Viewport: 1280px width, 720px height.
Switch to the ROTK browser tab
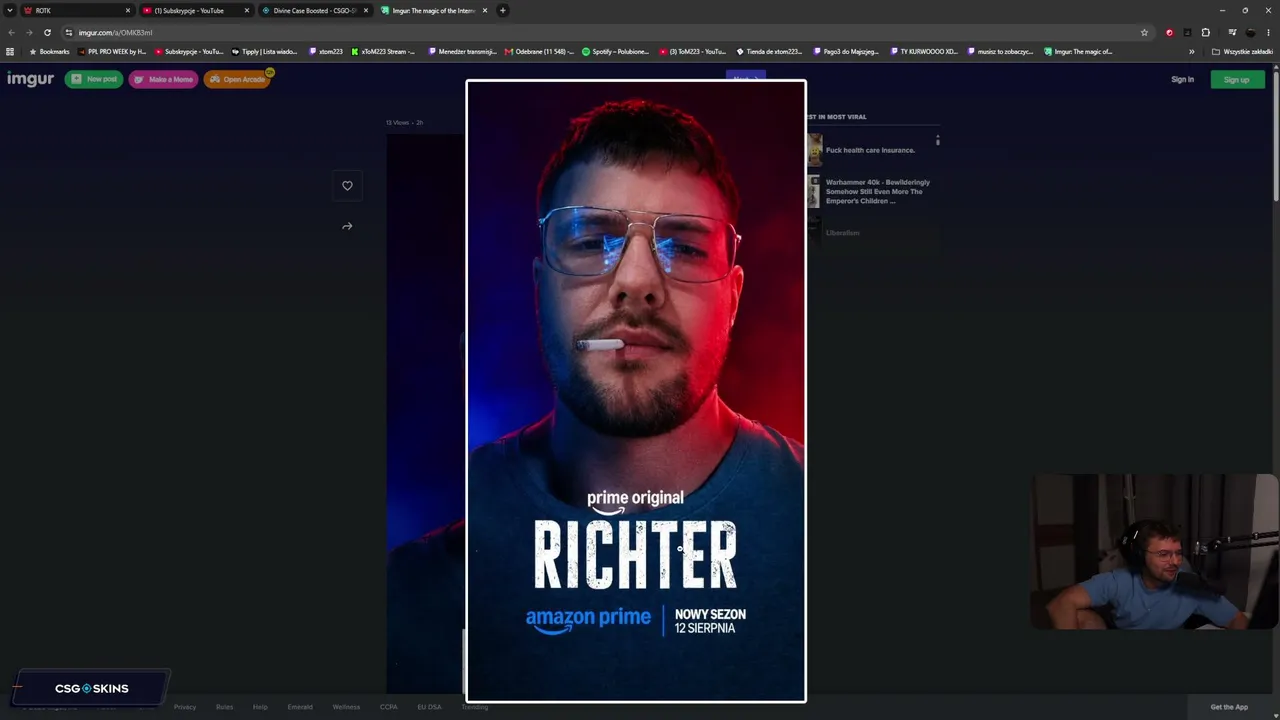coord(77,10)
